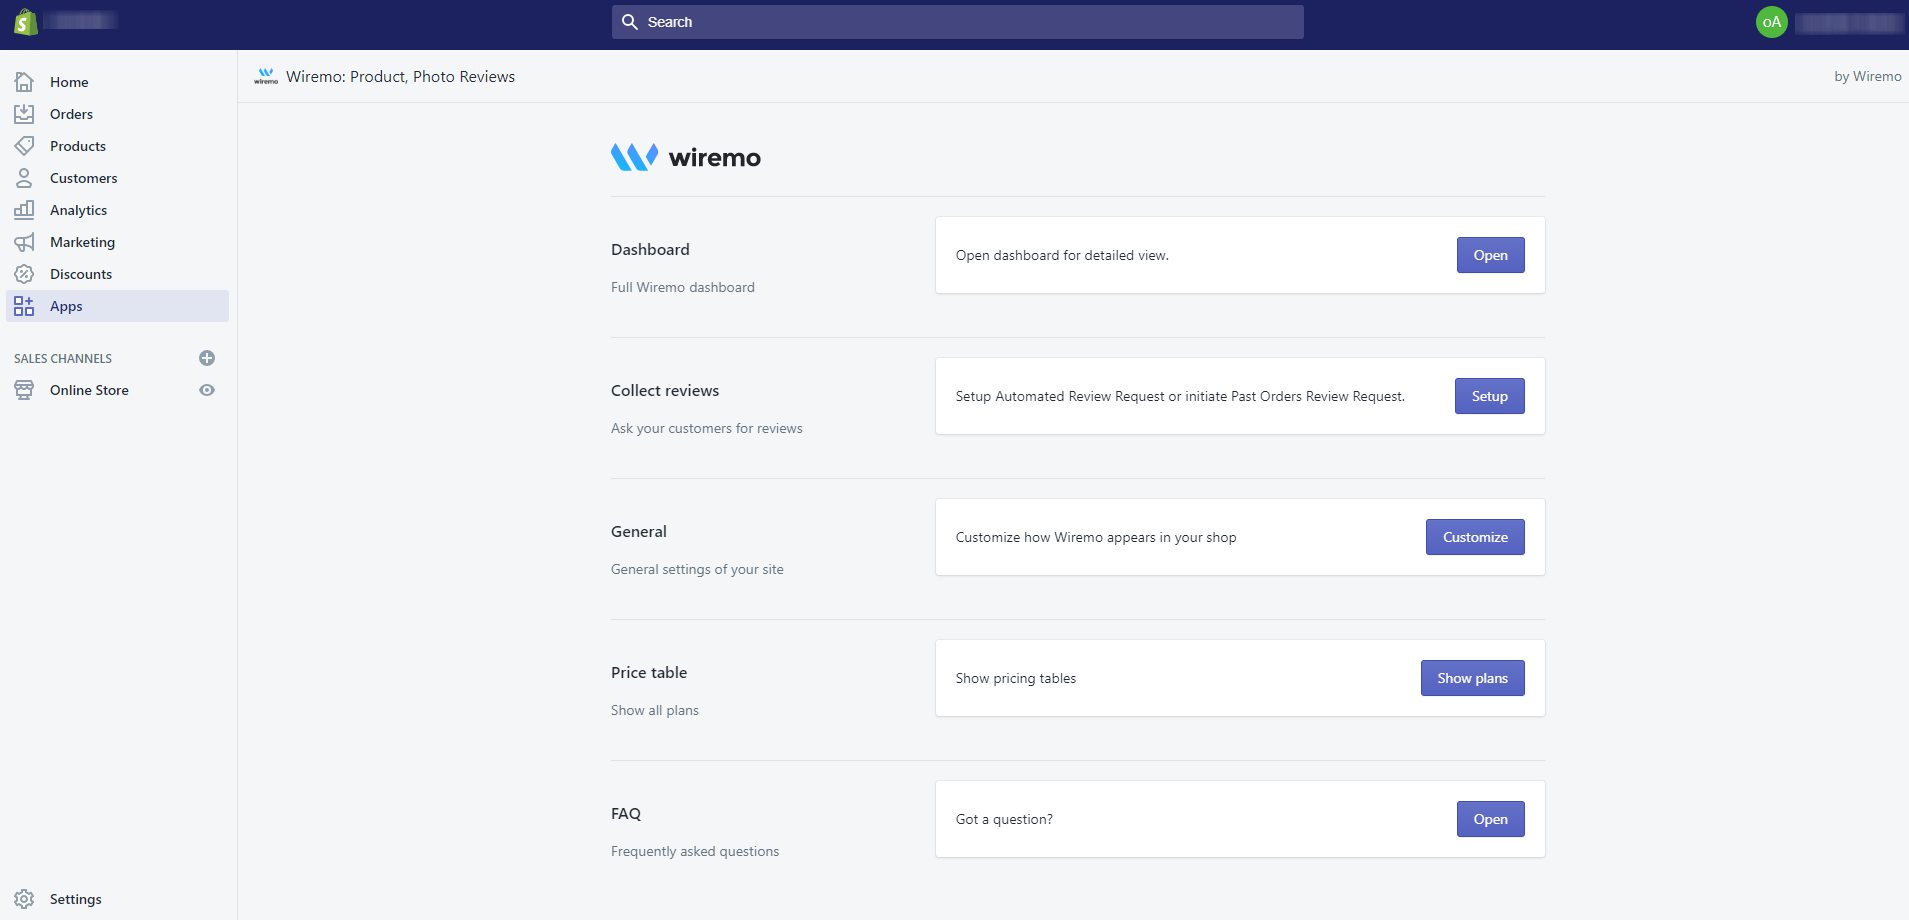Click the large Wiremo logo
Image resolution: width=1909 pixels, height=920 pixels.
tap(686, 157)
